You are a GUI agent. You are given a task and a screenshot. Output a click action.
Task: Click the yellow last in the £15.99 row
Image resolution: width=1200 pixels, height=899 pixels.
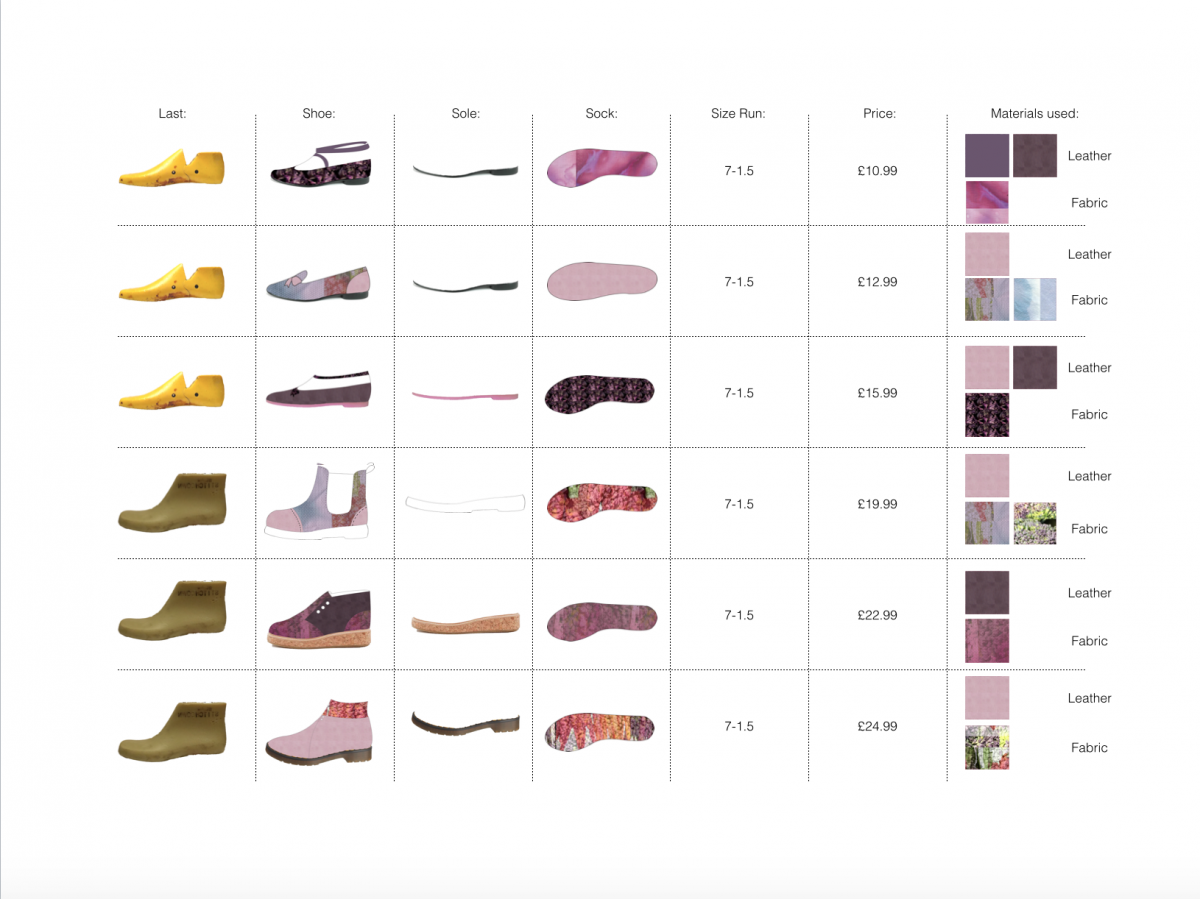pyautogui.click(x=172, y=392)
